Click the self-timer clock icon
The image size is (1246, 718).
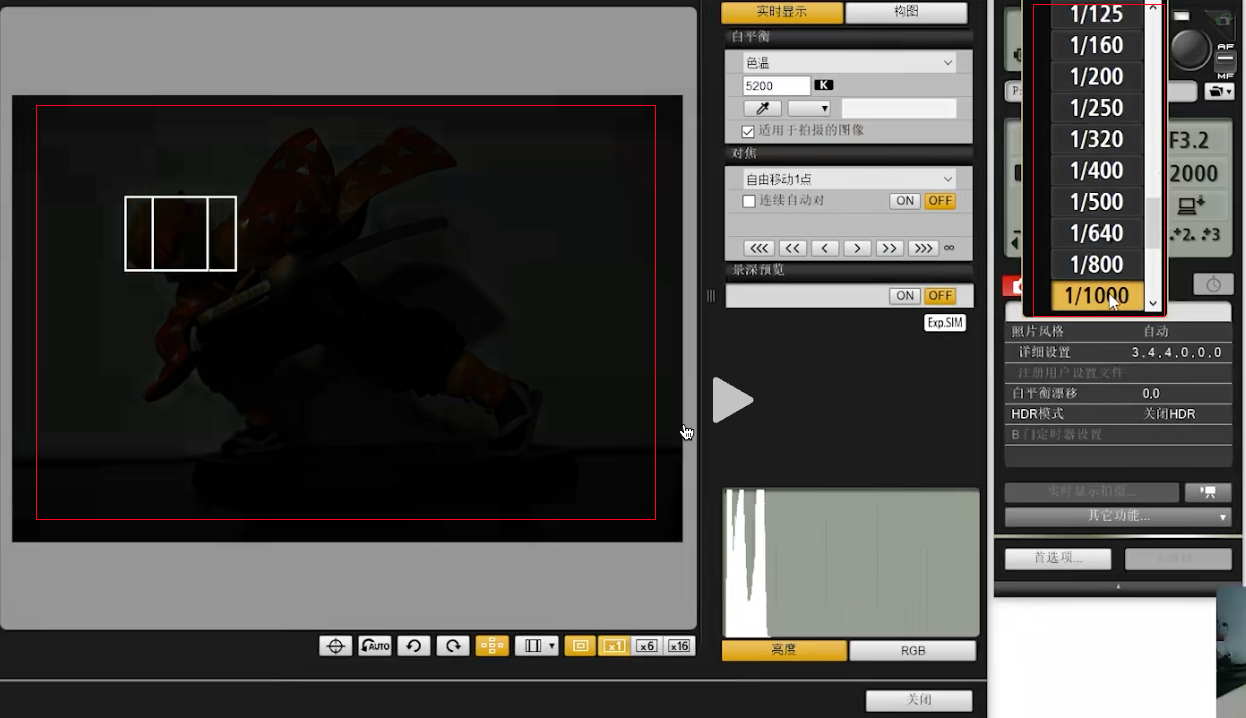point(1213,285)
